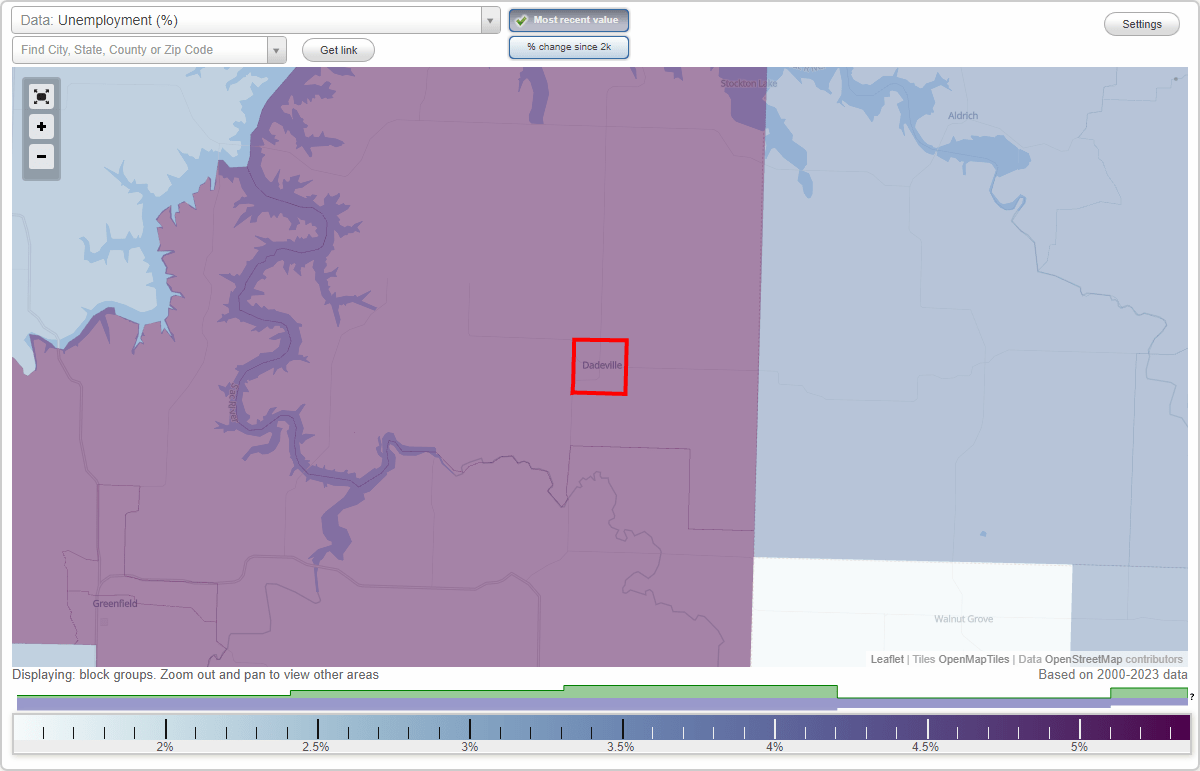
Task: Click the 'Based on 2000-2023 data' note
Action: 1113,675
